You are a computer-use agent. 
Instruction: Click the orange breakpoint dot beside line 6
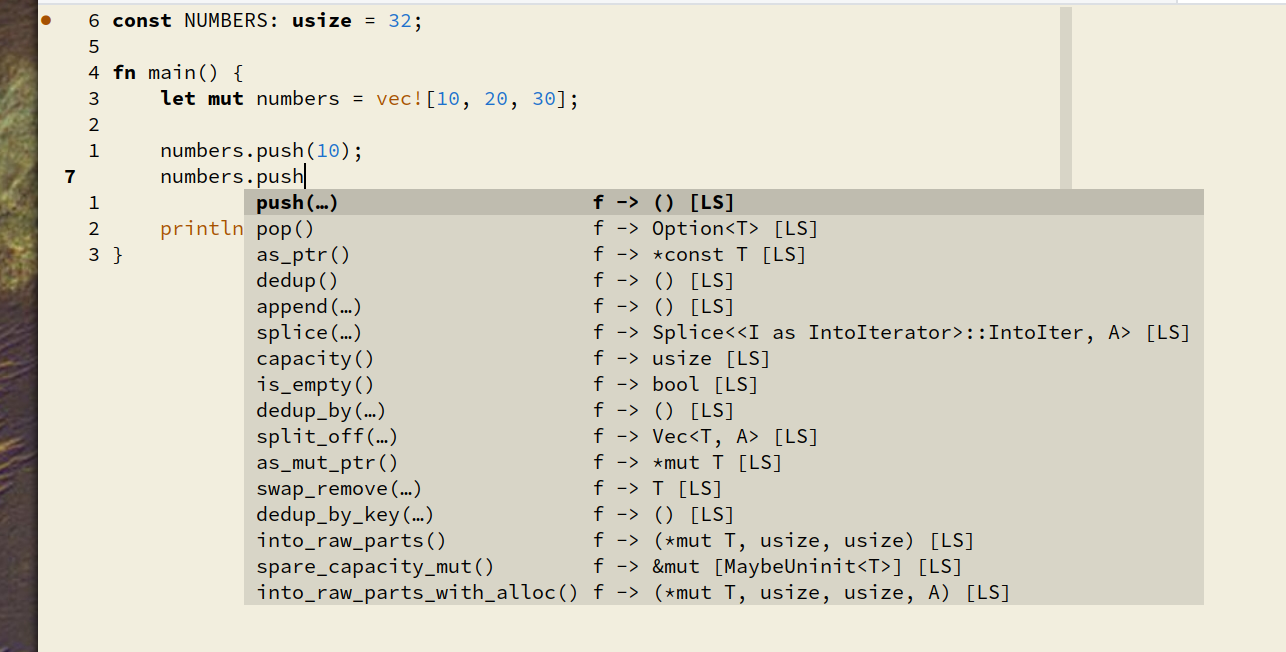point(45,20)
